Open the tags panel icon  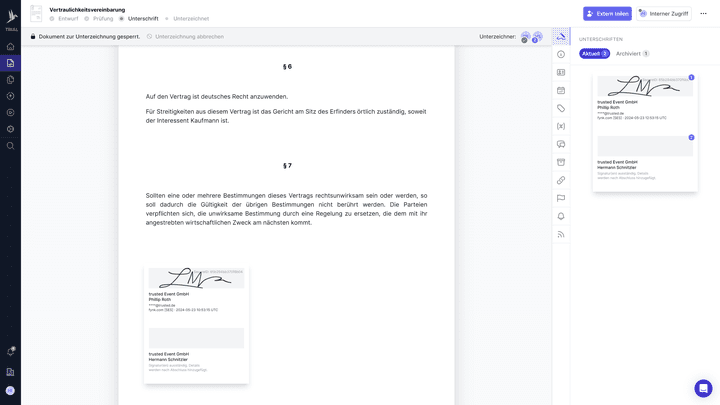pyautogui.click(x=561, y=108)
